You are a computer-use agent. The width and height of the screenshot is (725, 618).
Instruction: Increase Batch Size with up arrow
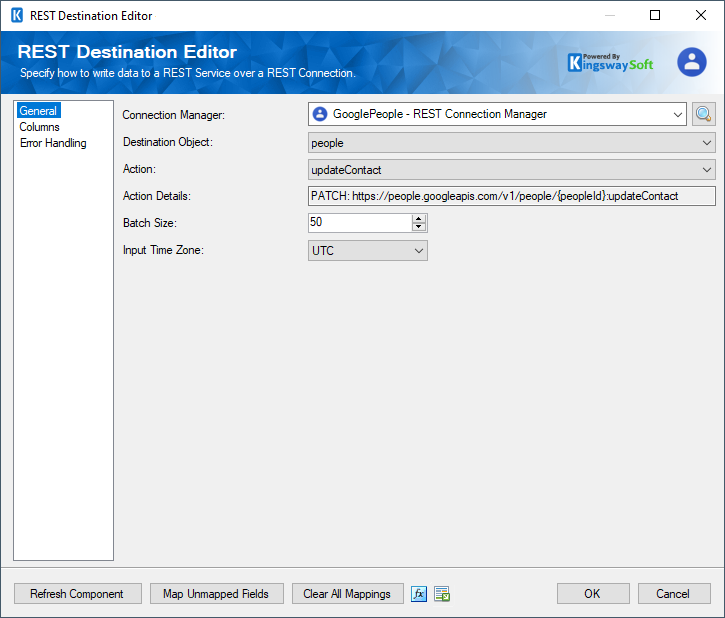[x=419, y=218]
